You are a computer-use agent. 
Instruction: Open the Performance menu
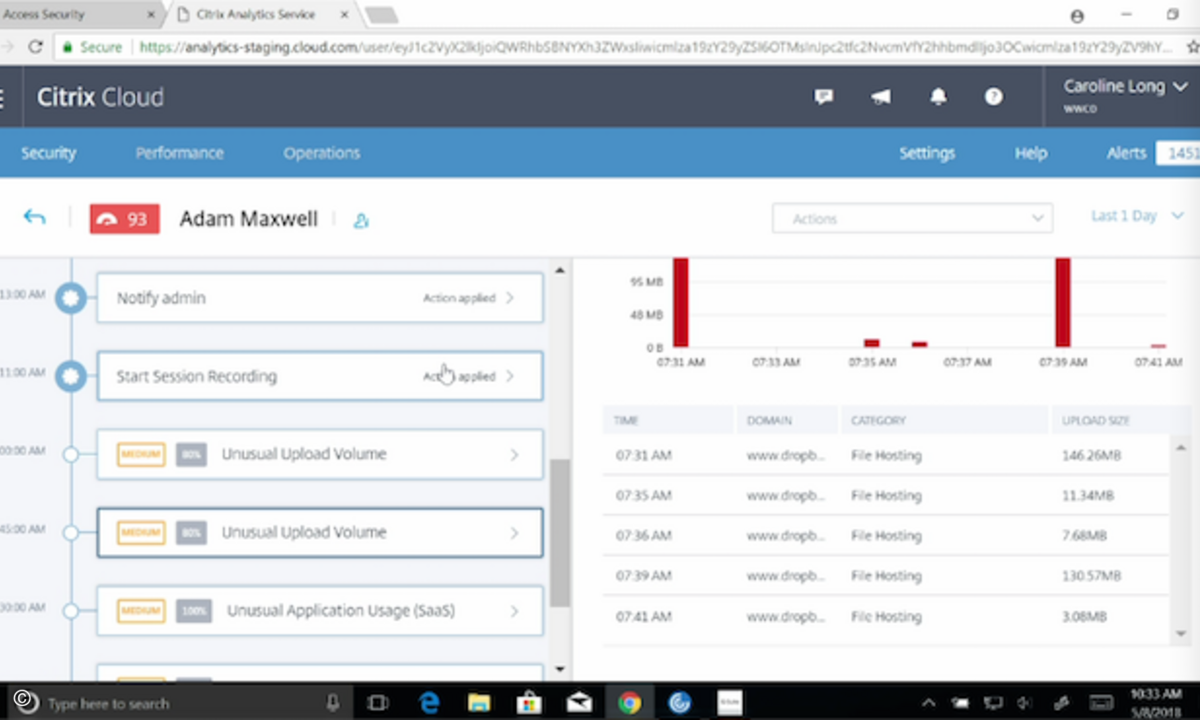pos(180,153)
